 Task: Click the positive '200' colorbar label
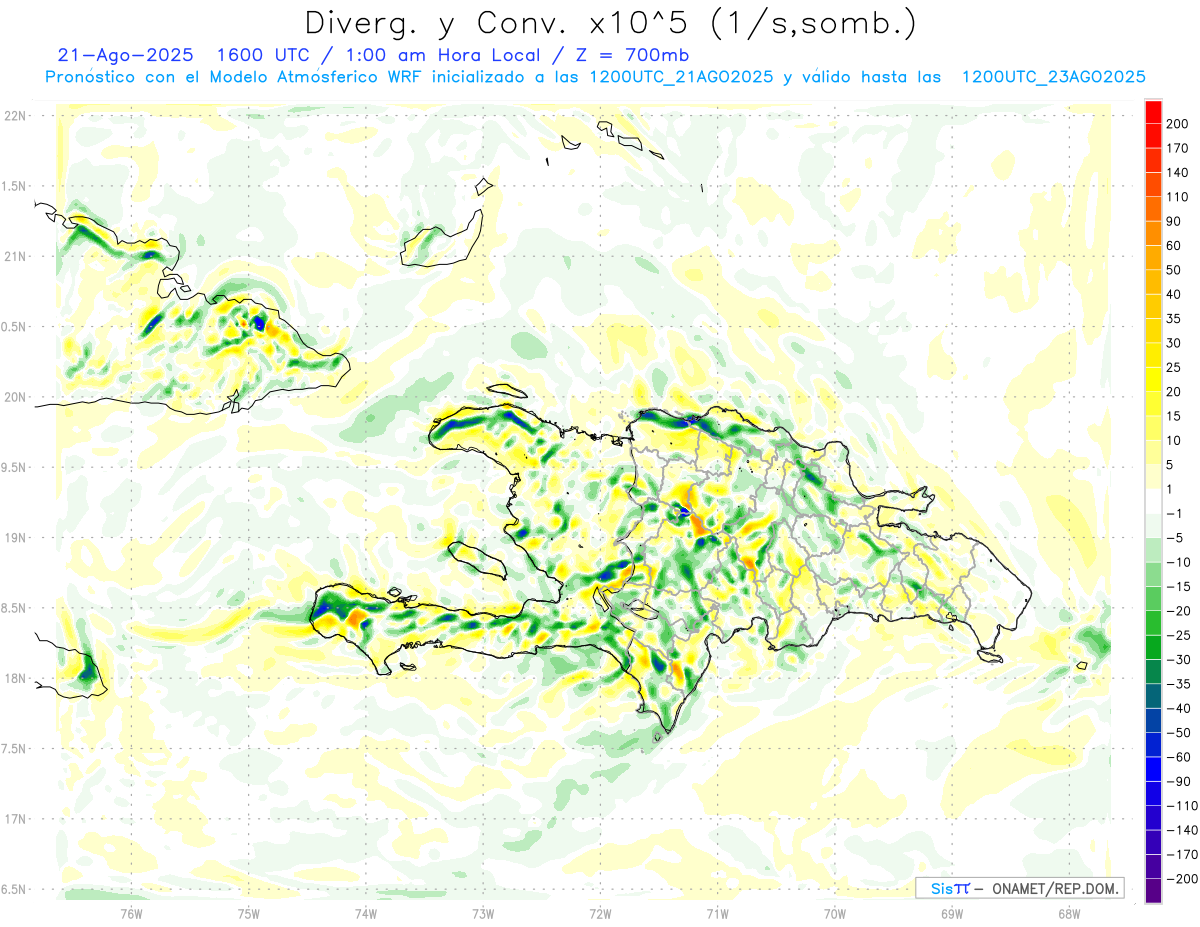1177,124
